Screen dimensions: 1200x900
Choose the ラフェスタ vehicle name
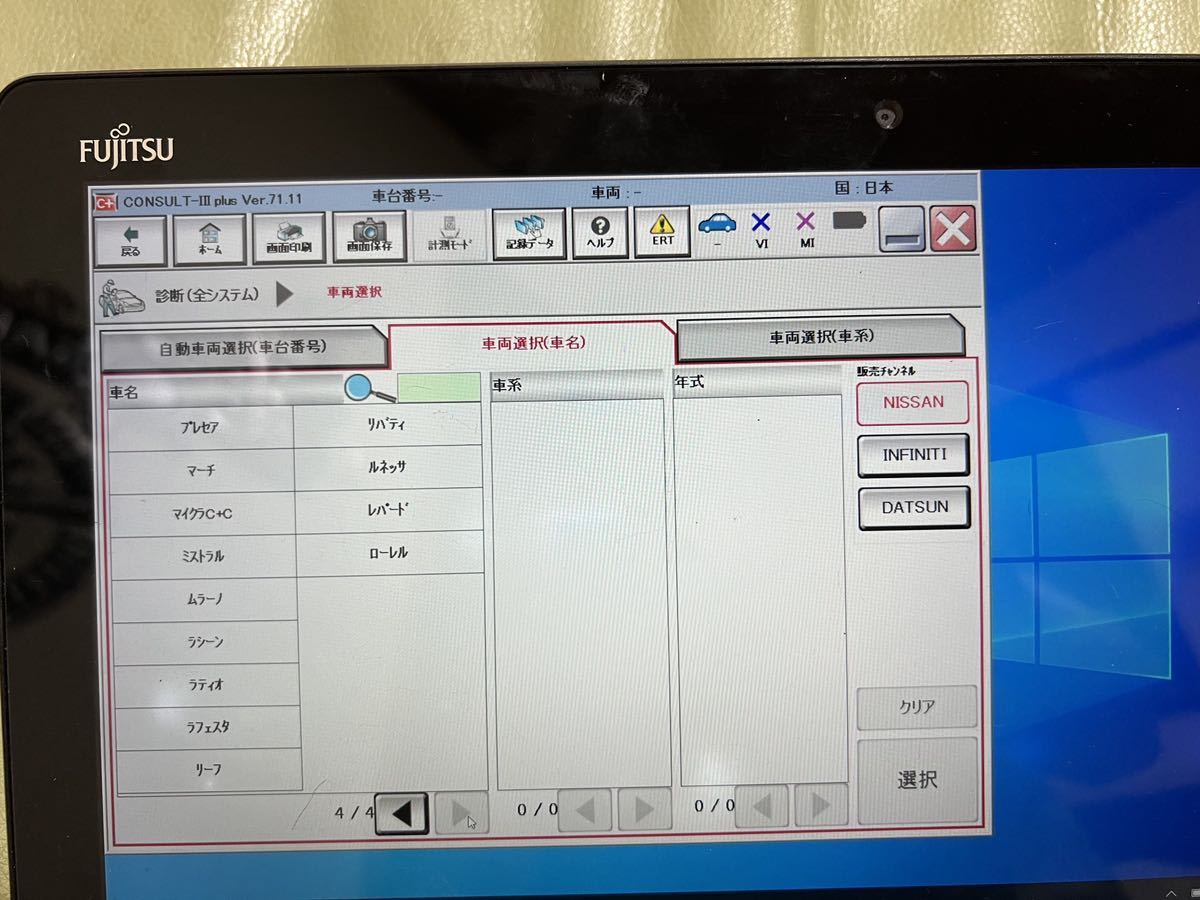[207, 727]
